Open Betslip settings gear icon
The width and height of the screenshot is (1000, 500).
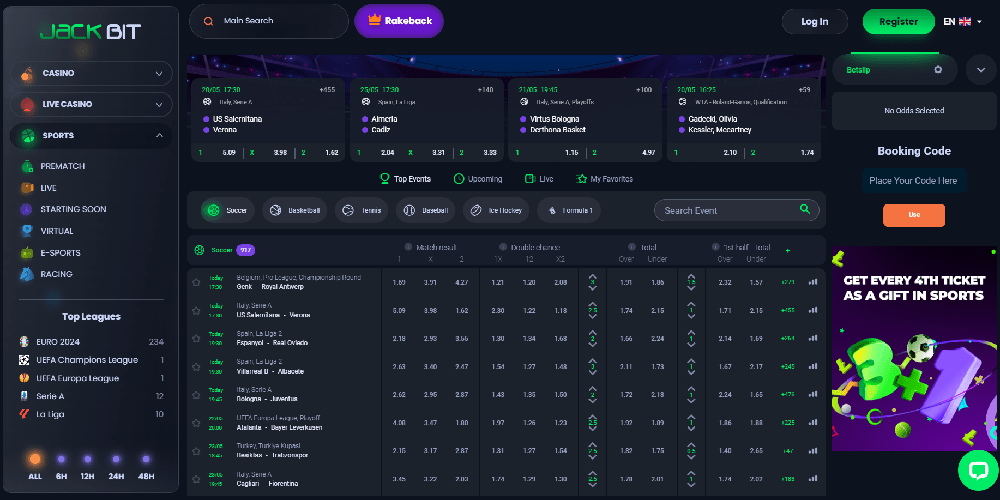coord(938,70)
